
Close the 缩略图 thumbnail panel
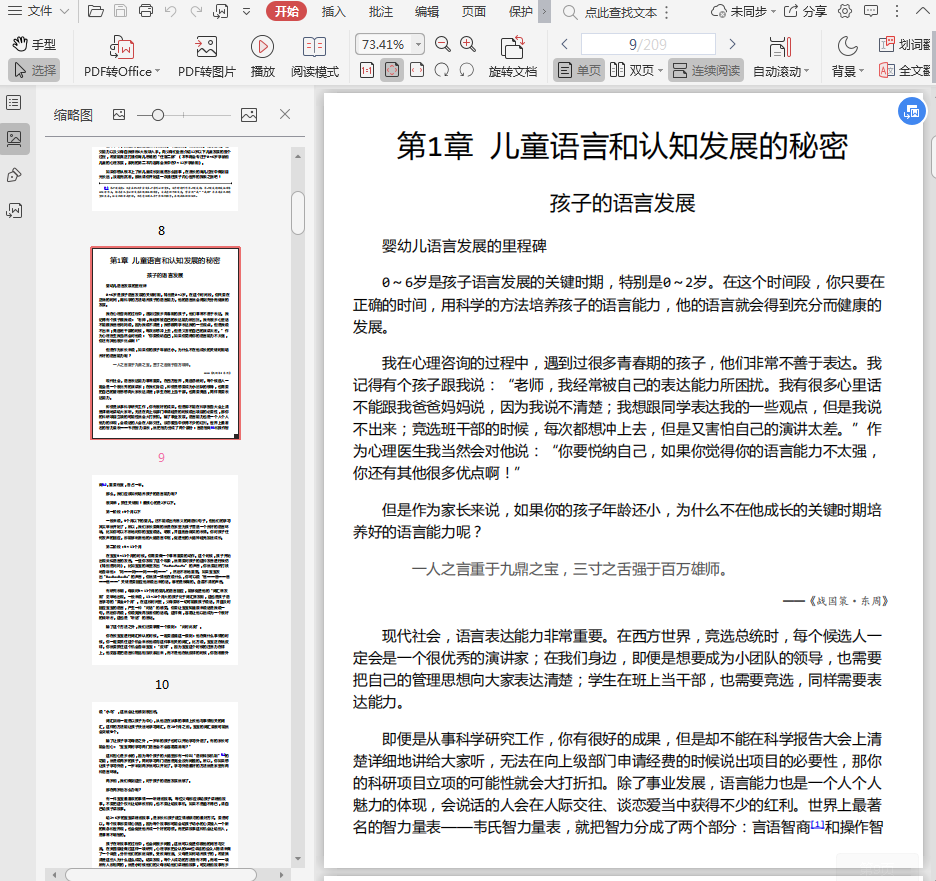click(x=285, y=114)
